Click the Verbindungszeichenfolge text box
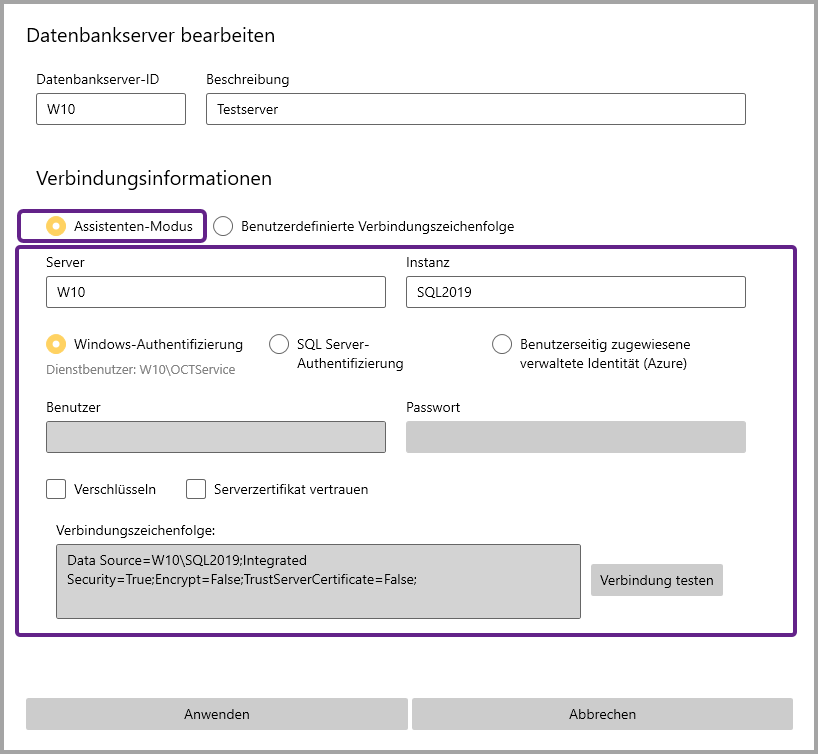818x754 pixels. [318, 581]
